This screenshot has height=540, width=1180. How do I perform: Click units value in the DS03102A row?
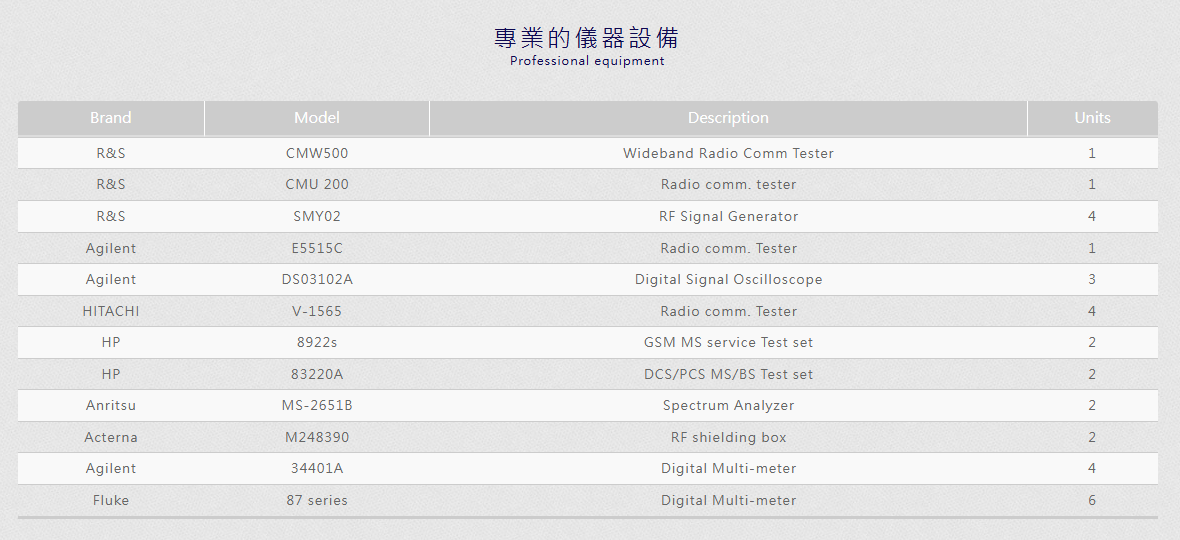[1092, 280]
